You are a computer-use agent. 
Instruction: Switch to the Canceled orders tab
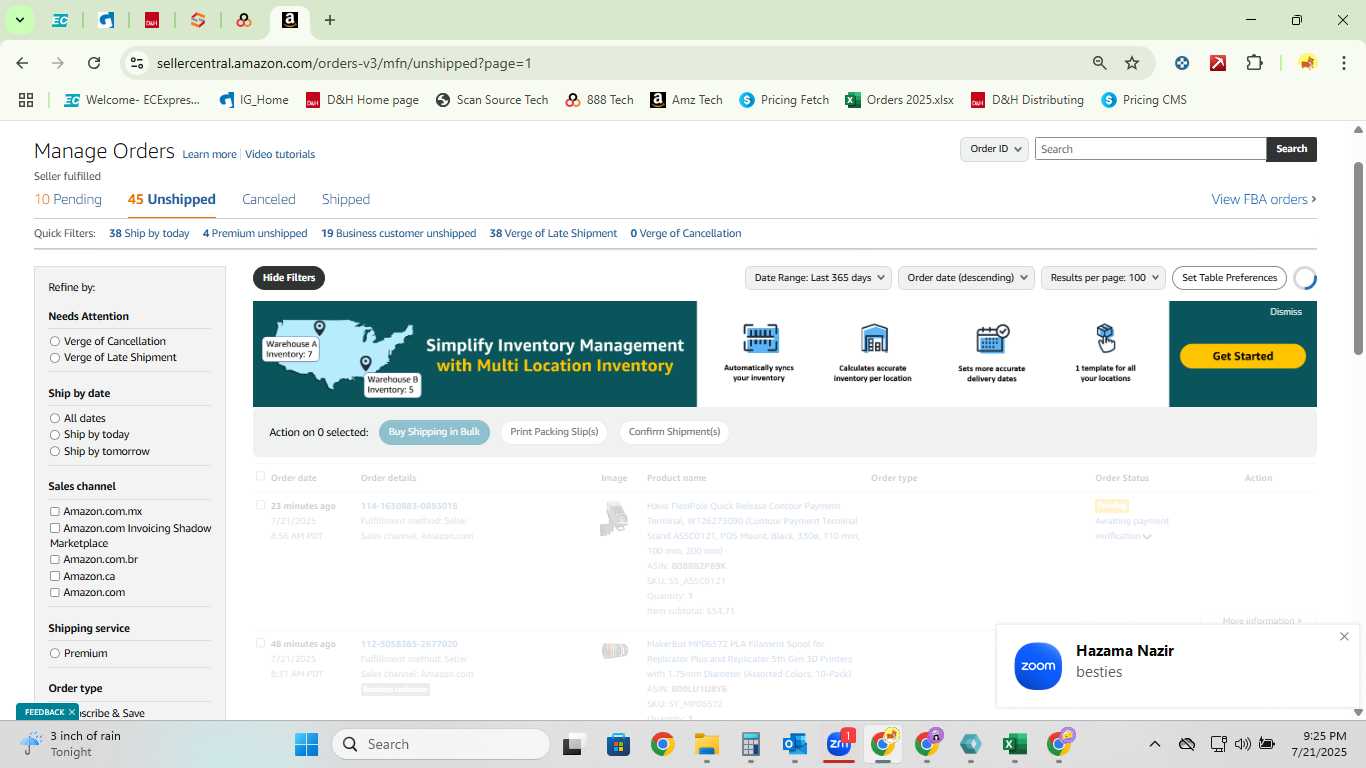click(269, 199)
